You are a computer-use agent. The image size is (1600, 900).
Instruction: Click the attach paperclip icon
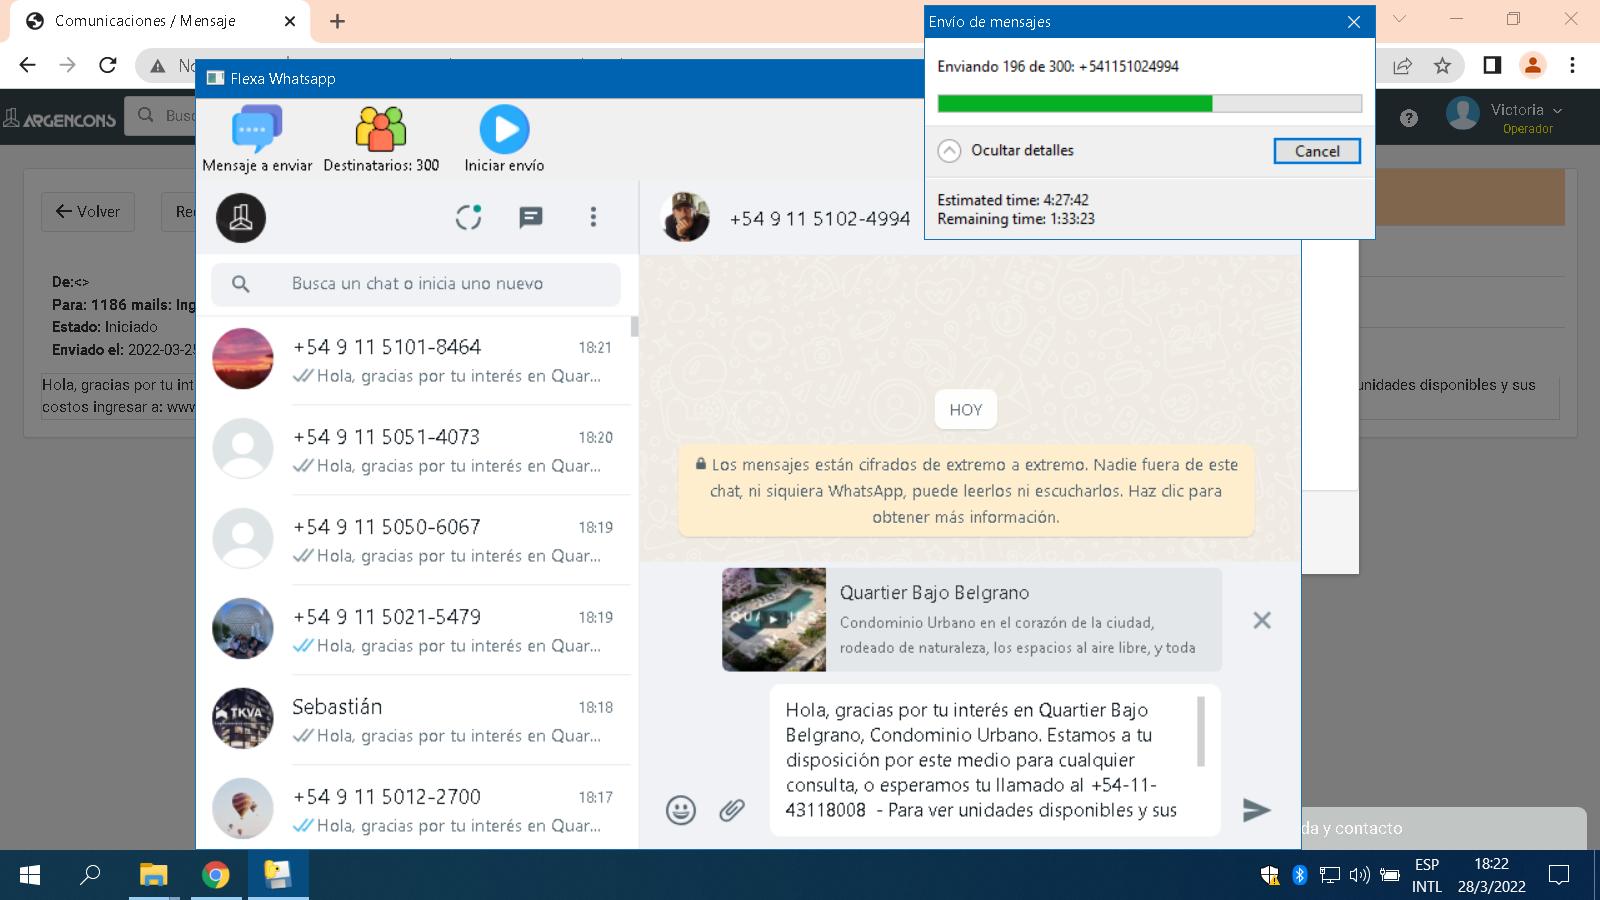pyautogui.click(x=732, y=810)
